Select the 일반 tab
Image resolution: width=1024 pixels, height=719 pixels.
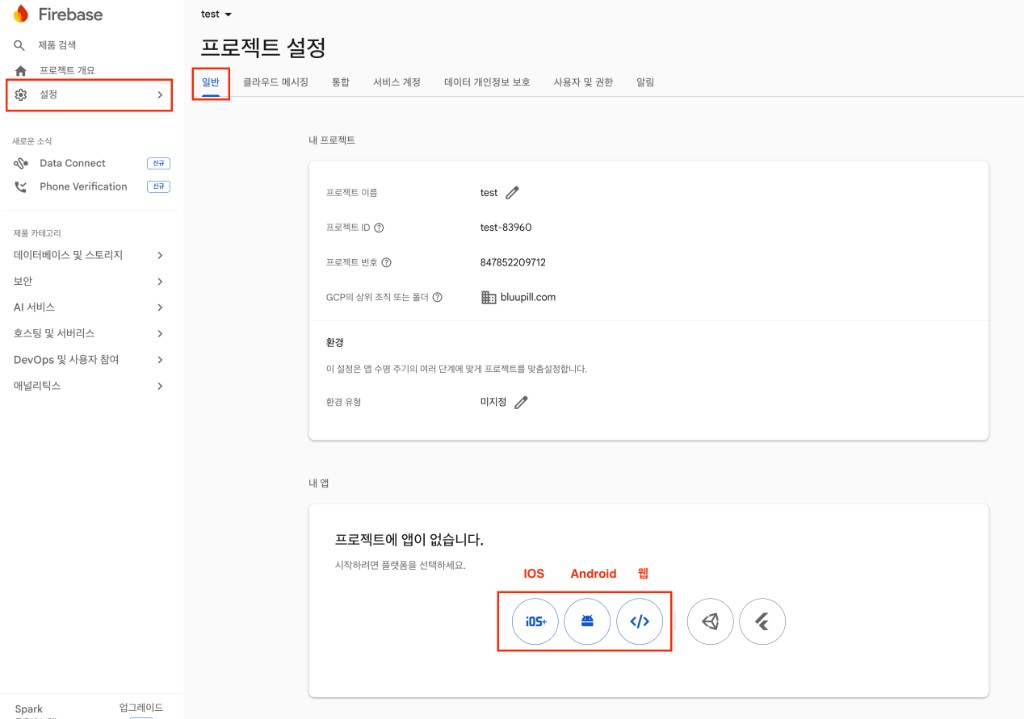(210, 82)
